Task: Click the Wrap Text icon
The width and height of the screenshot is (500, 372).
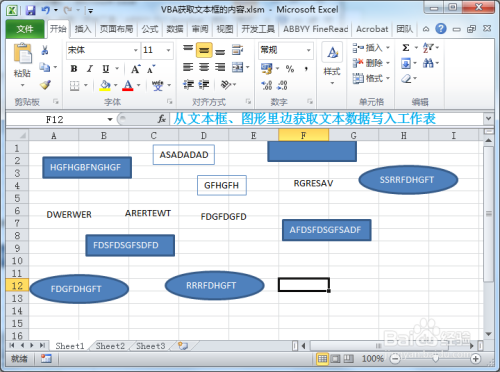Action: click(237, 50)
